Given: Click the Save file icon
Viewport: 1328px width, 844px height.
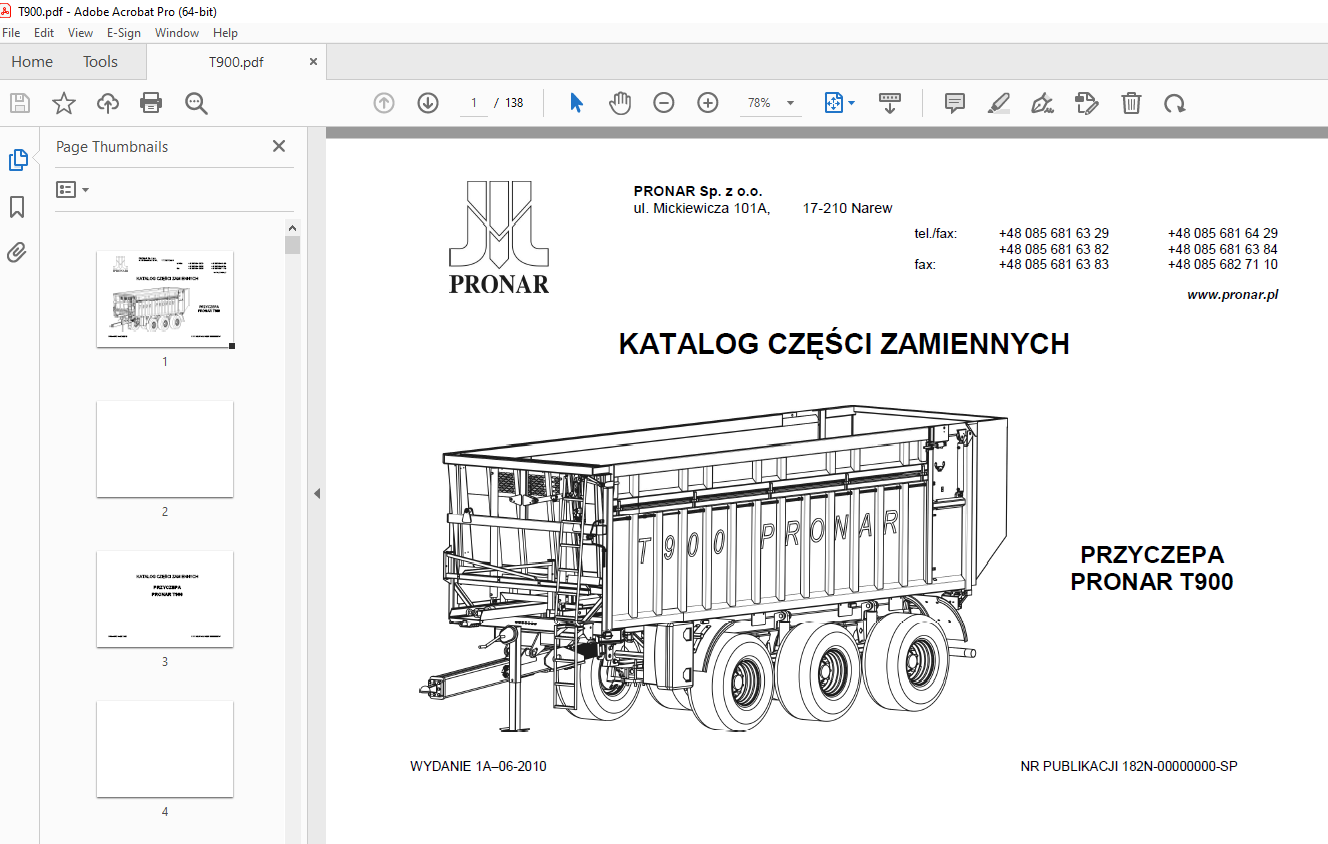Looking at the screenshot, I should click(x=20, y=103).
